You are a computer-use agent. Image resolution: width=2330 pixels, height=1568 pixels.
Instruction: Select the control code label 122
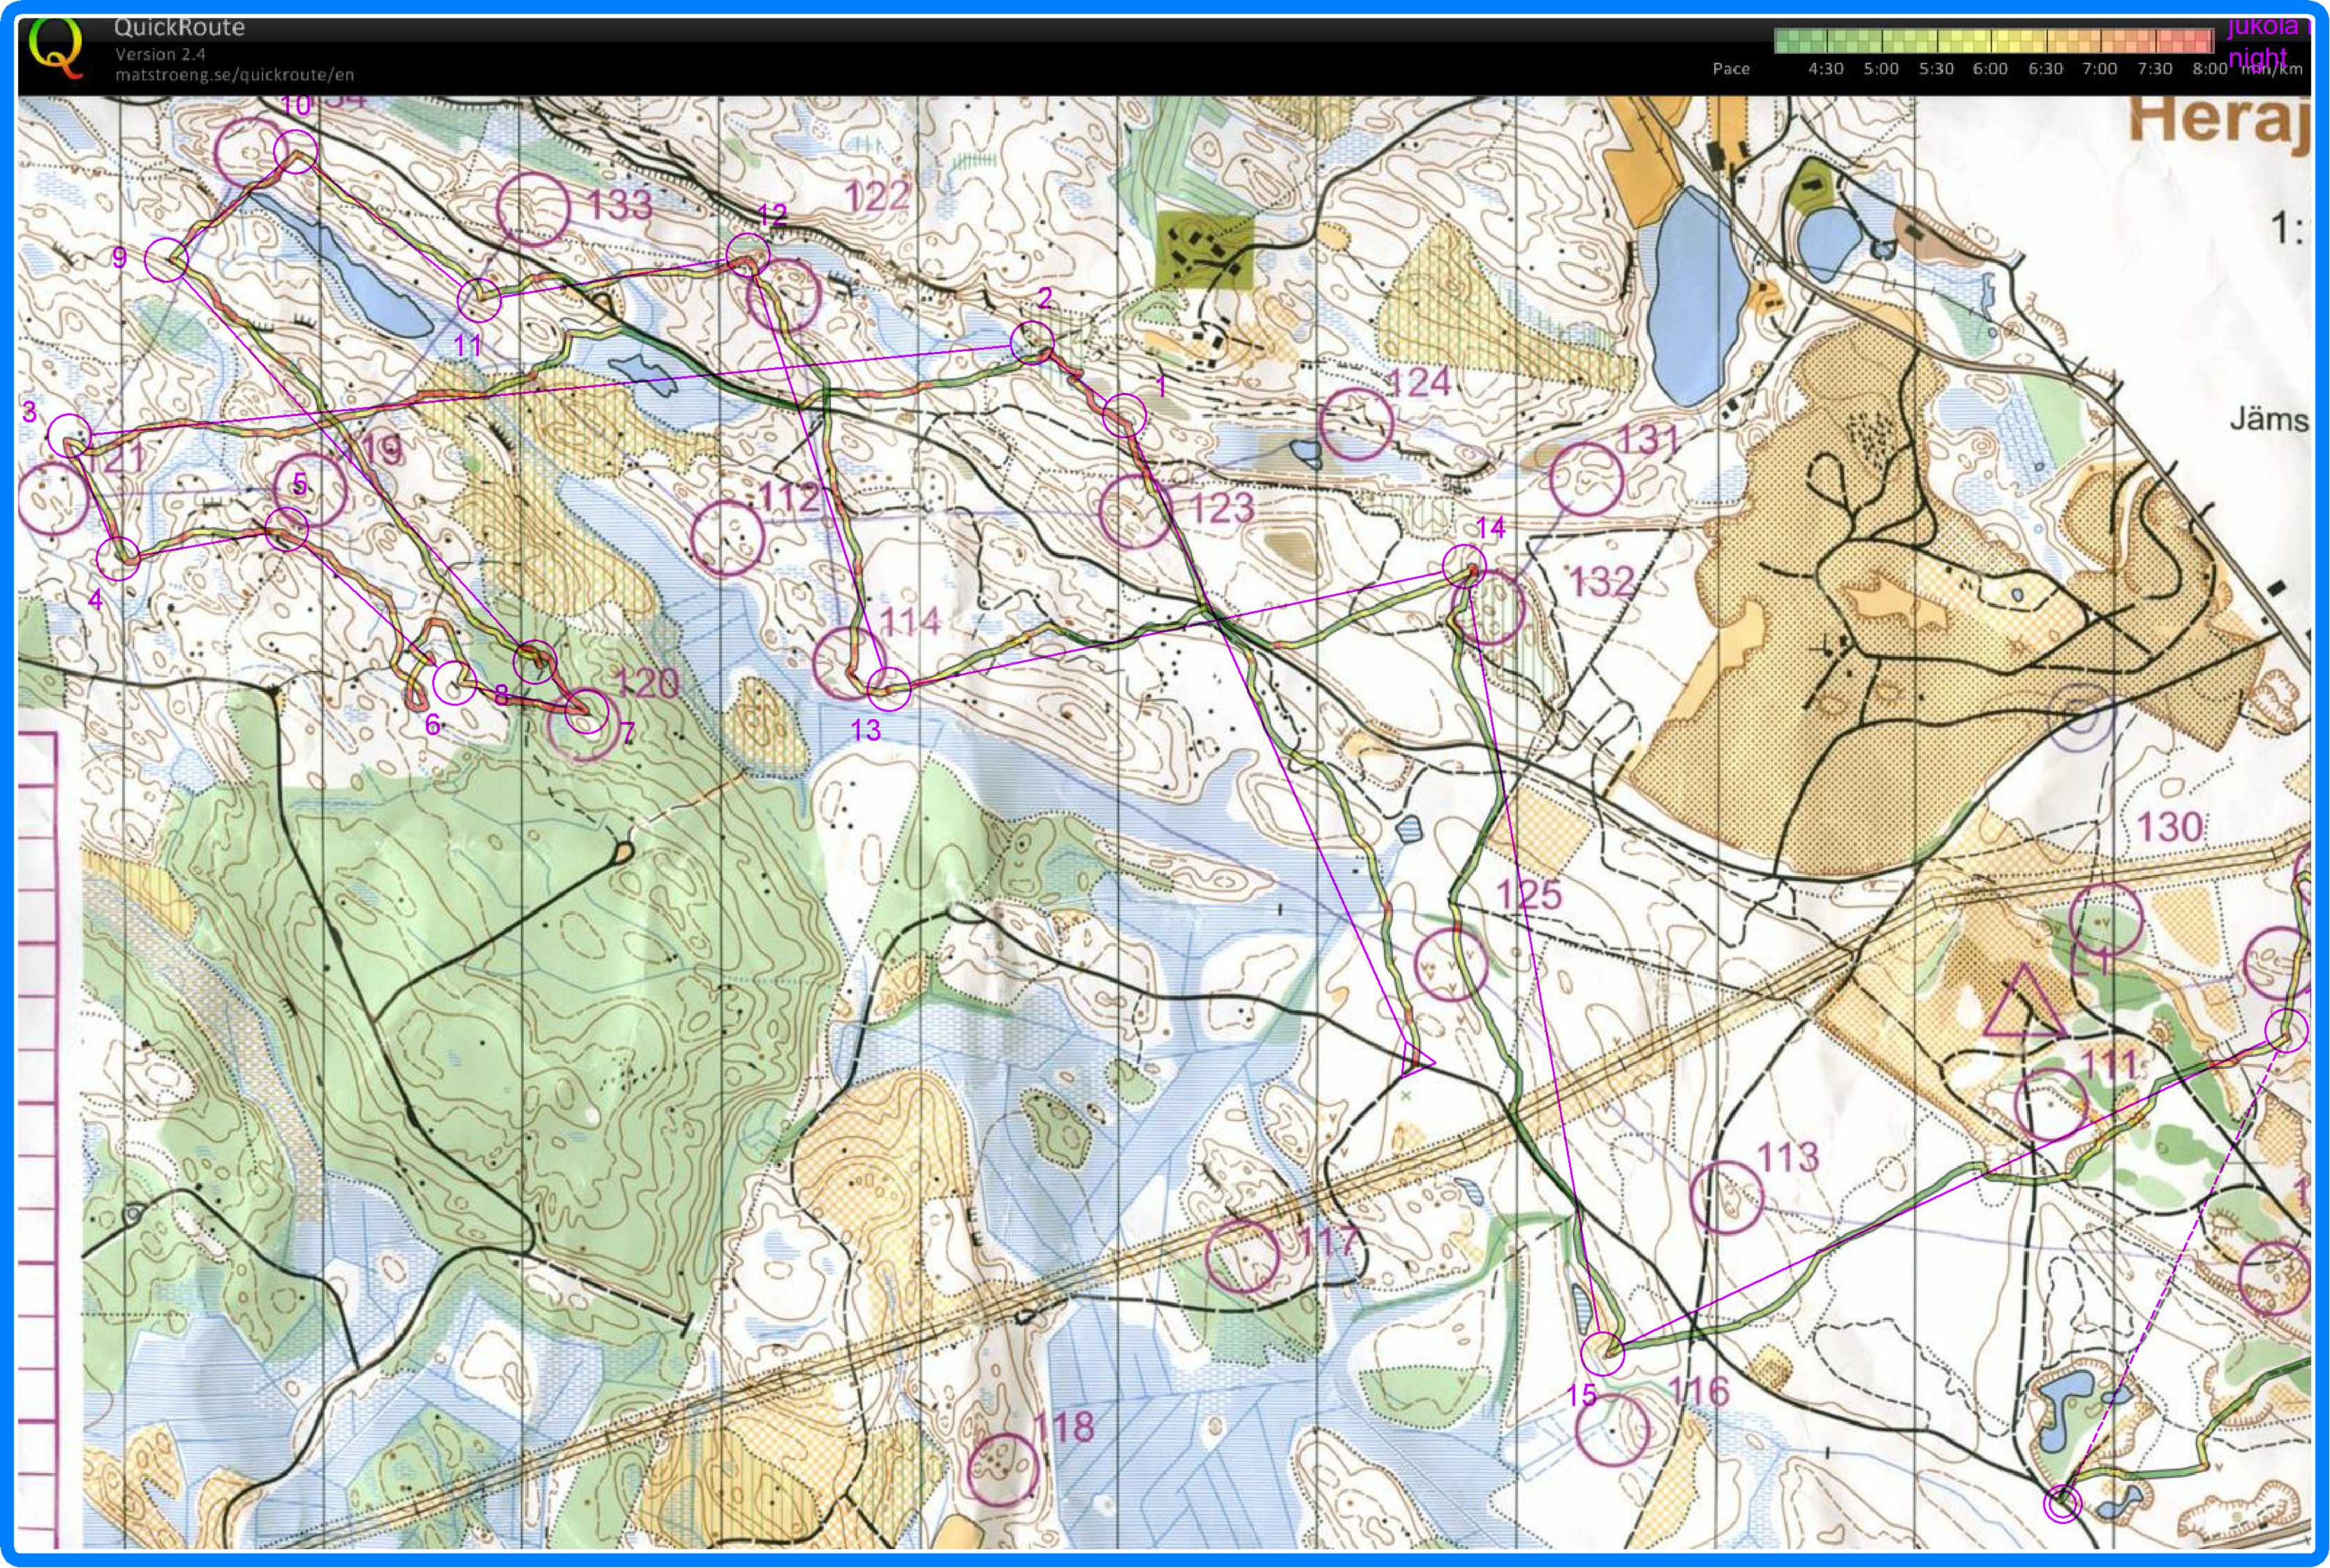point(877,196)
